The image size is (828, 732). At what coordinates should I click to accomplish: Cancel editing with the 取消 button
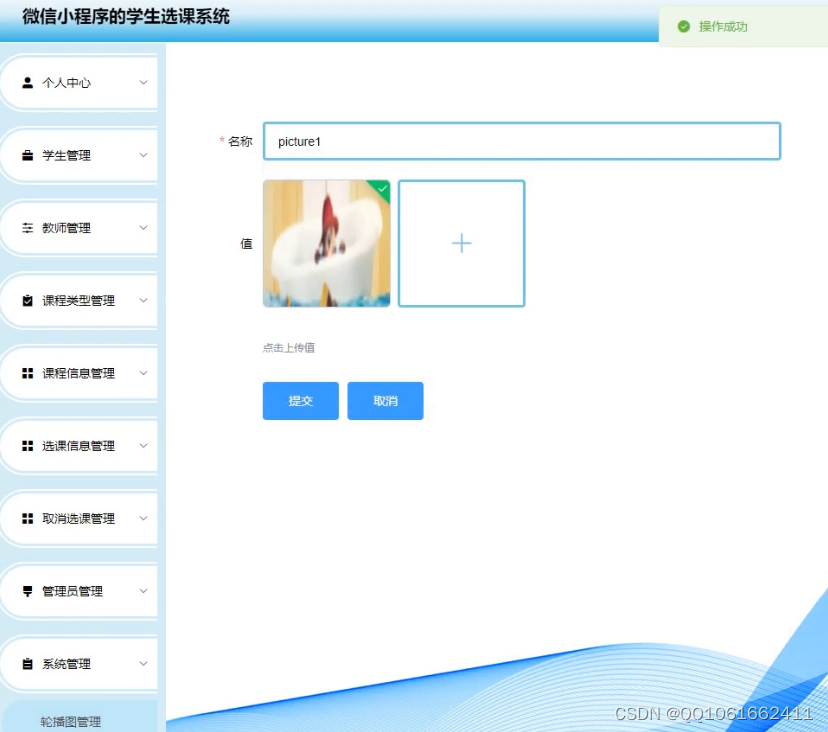(385, 400)
